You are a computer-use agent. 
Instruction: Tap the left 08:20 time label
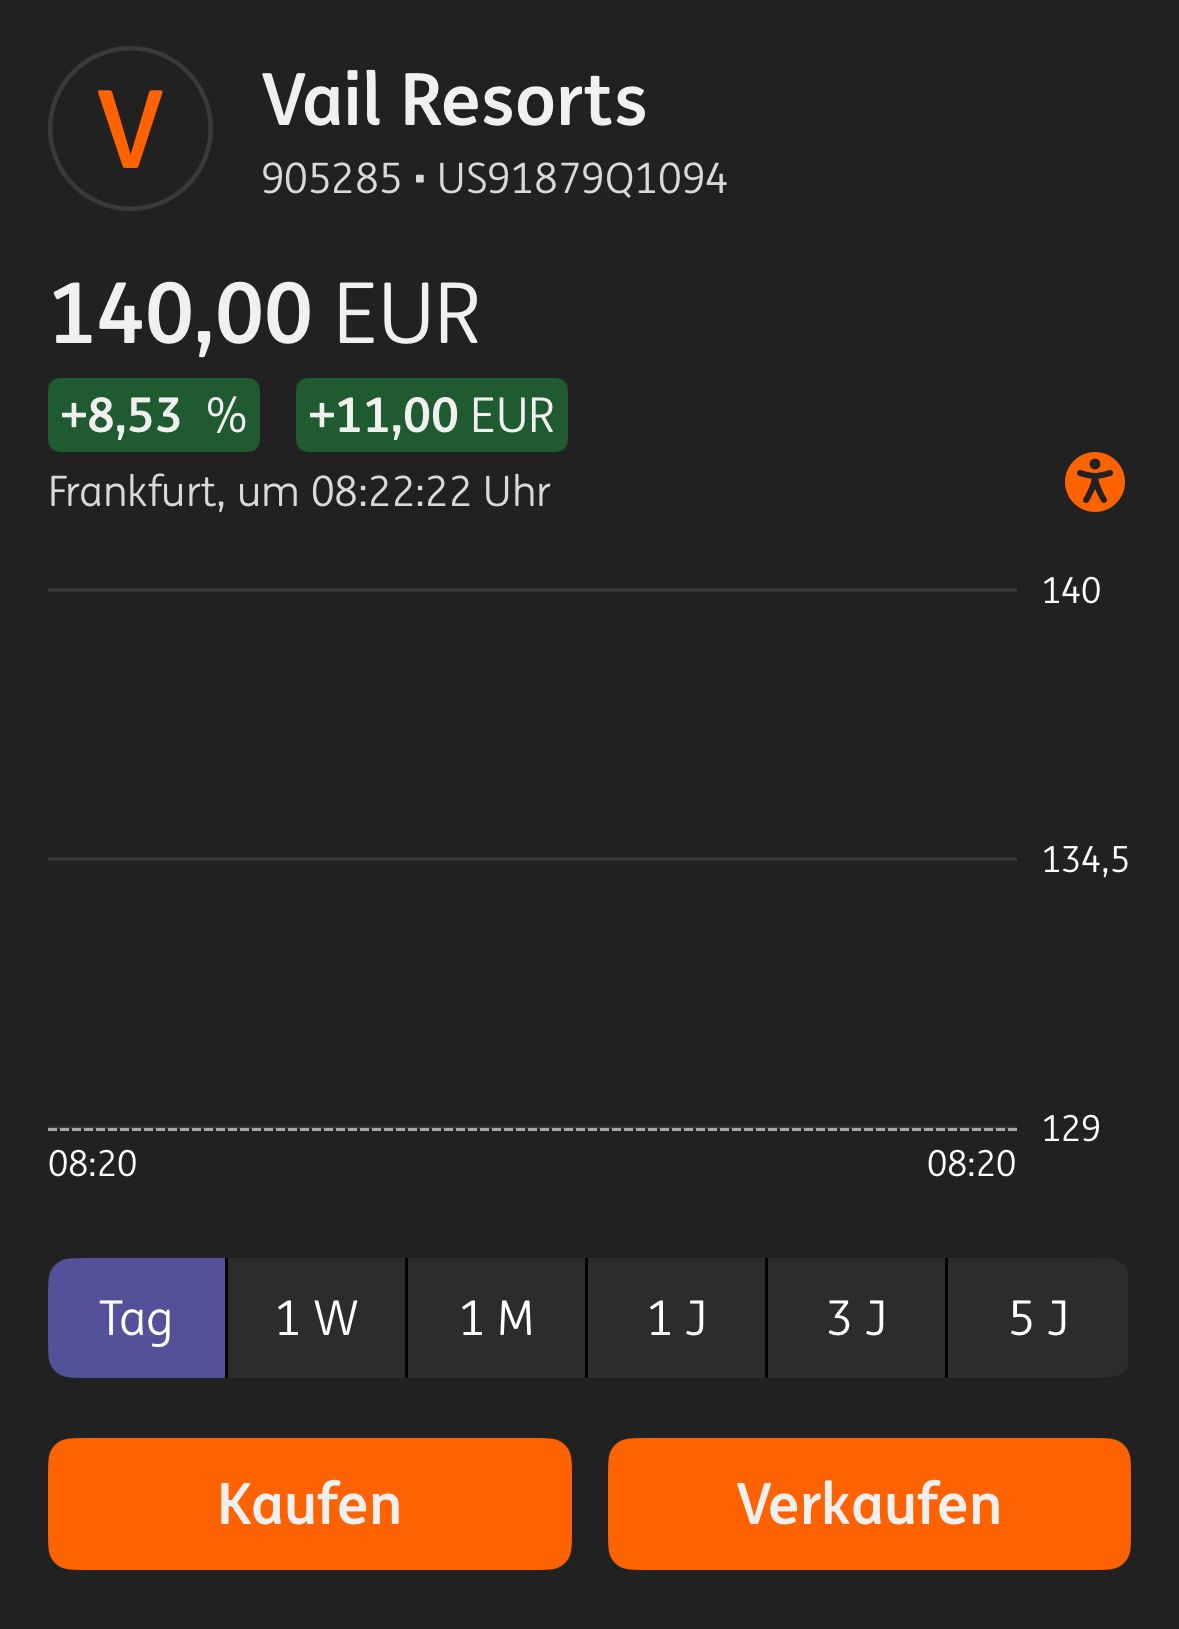click(93, 1164)
